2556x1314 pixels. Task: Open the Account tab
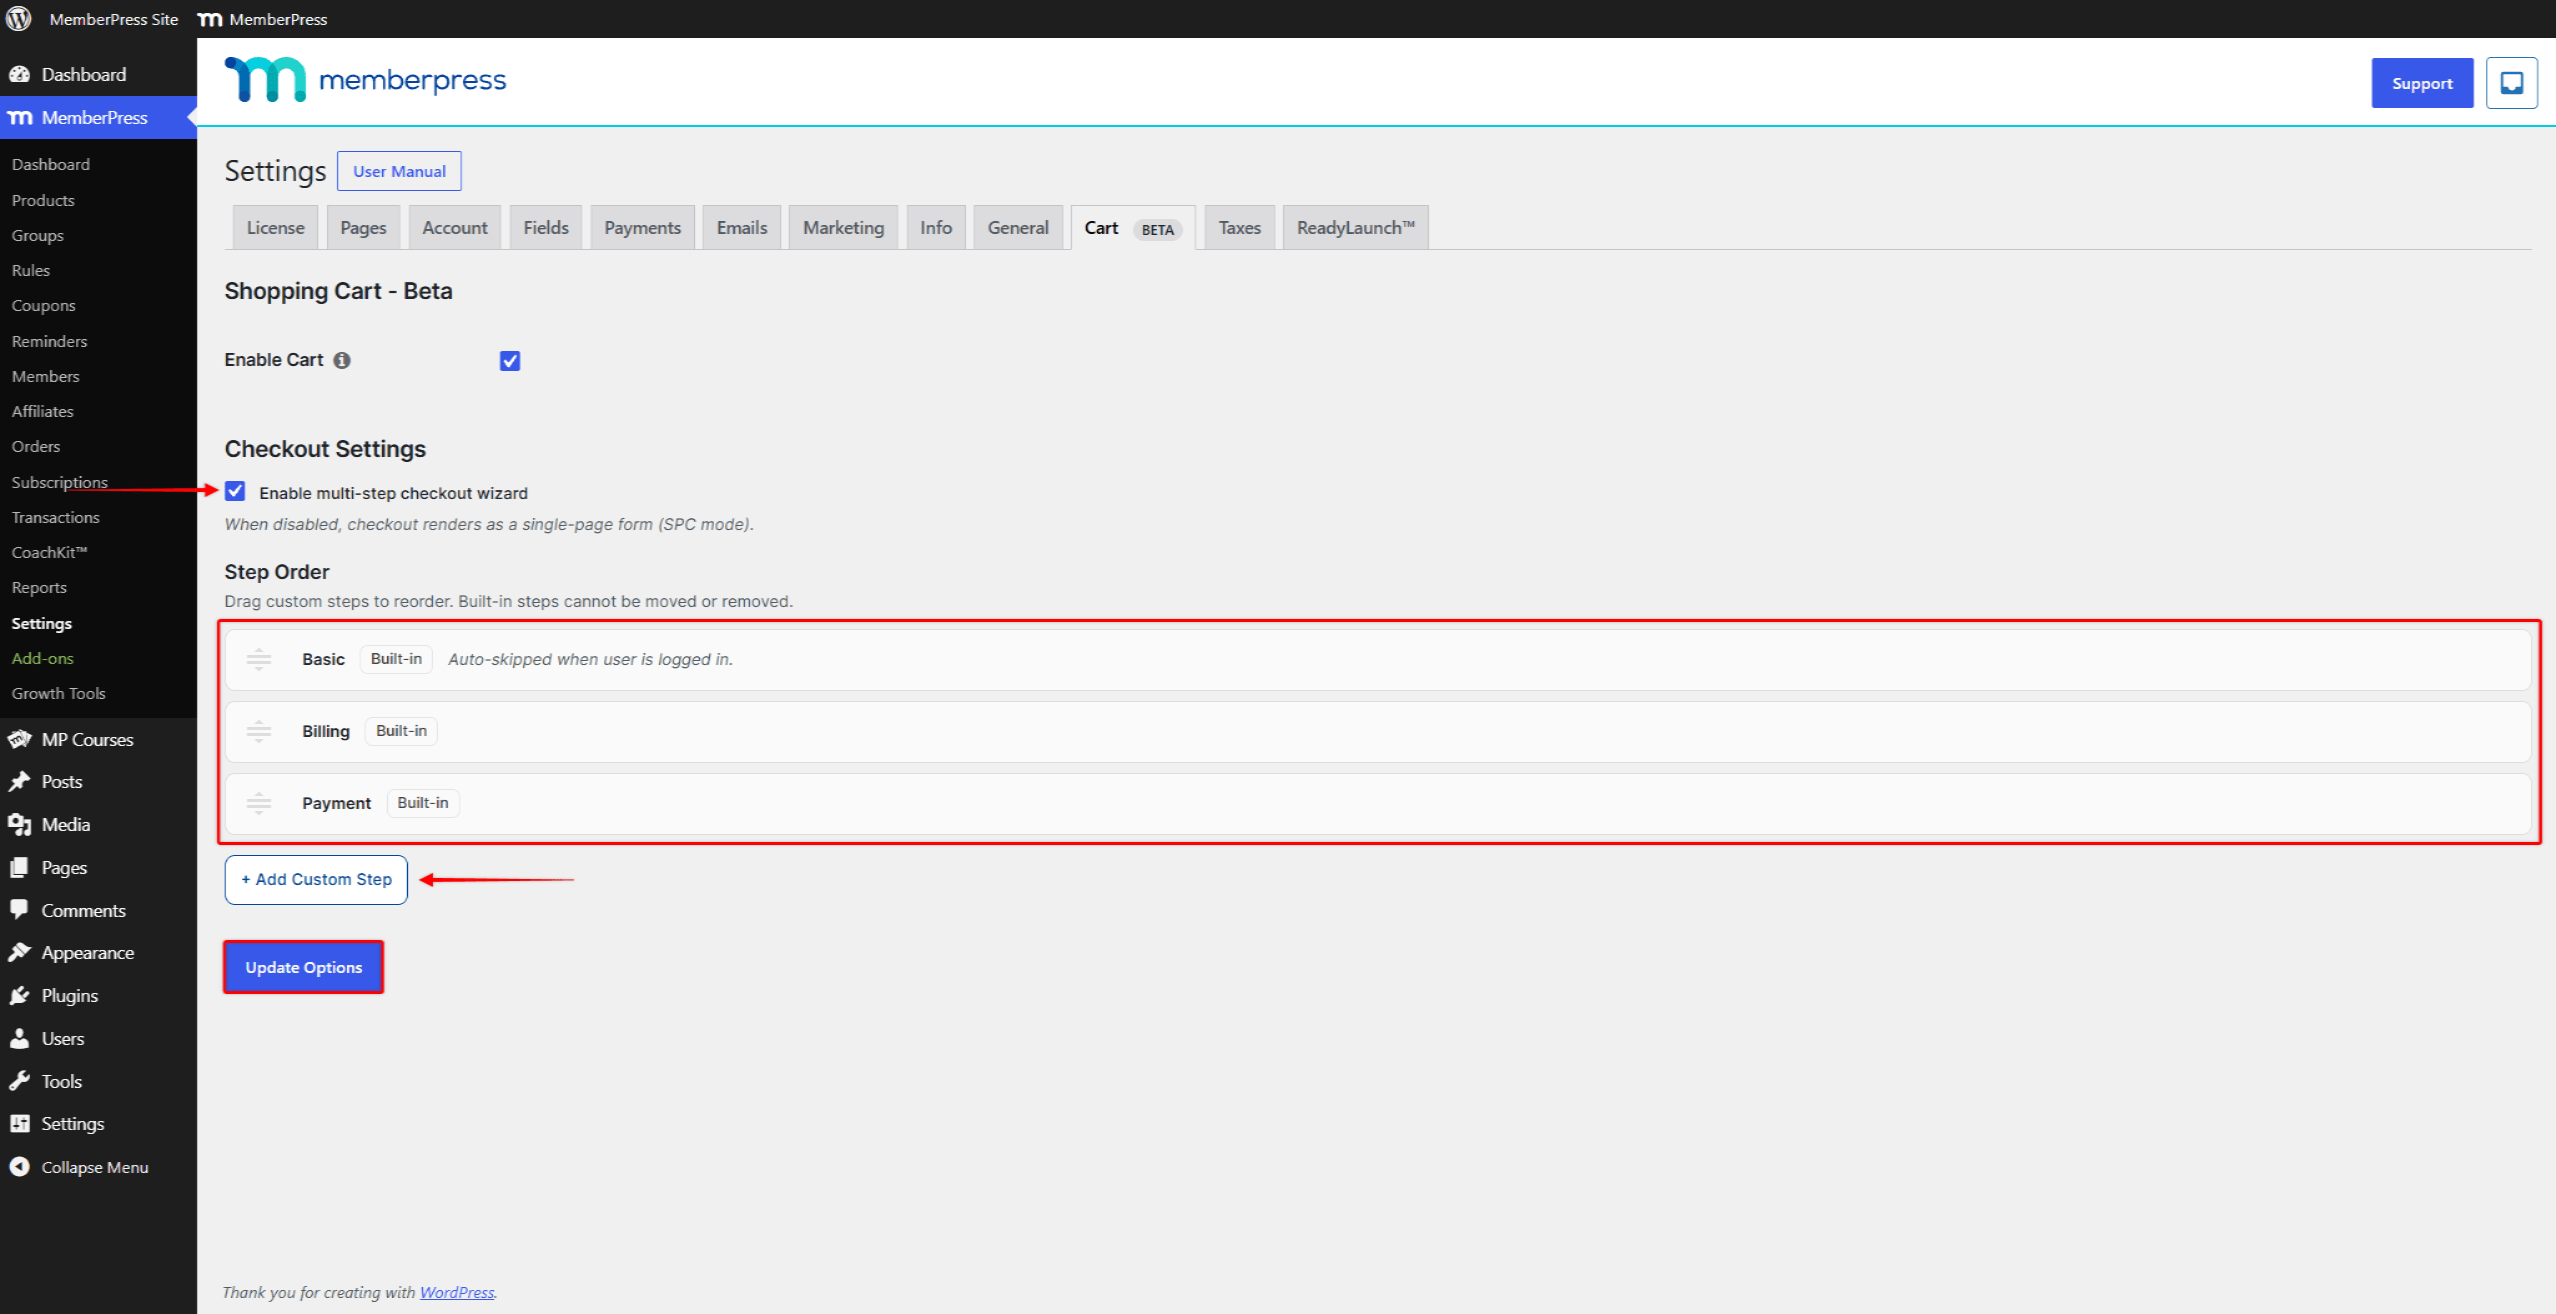455,228
